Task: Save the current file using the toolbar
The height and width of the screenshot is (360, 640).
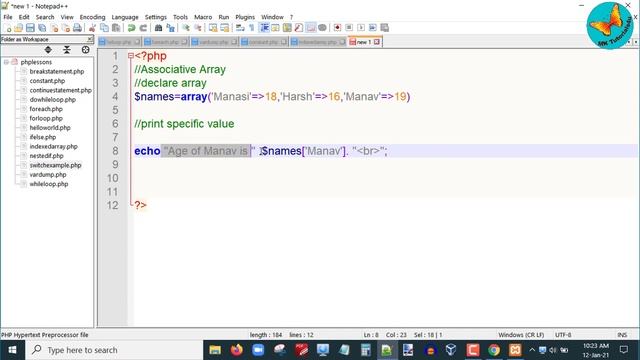Action: click(30, 28)
